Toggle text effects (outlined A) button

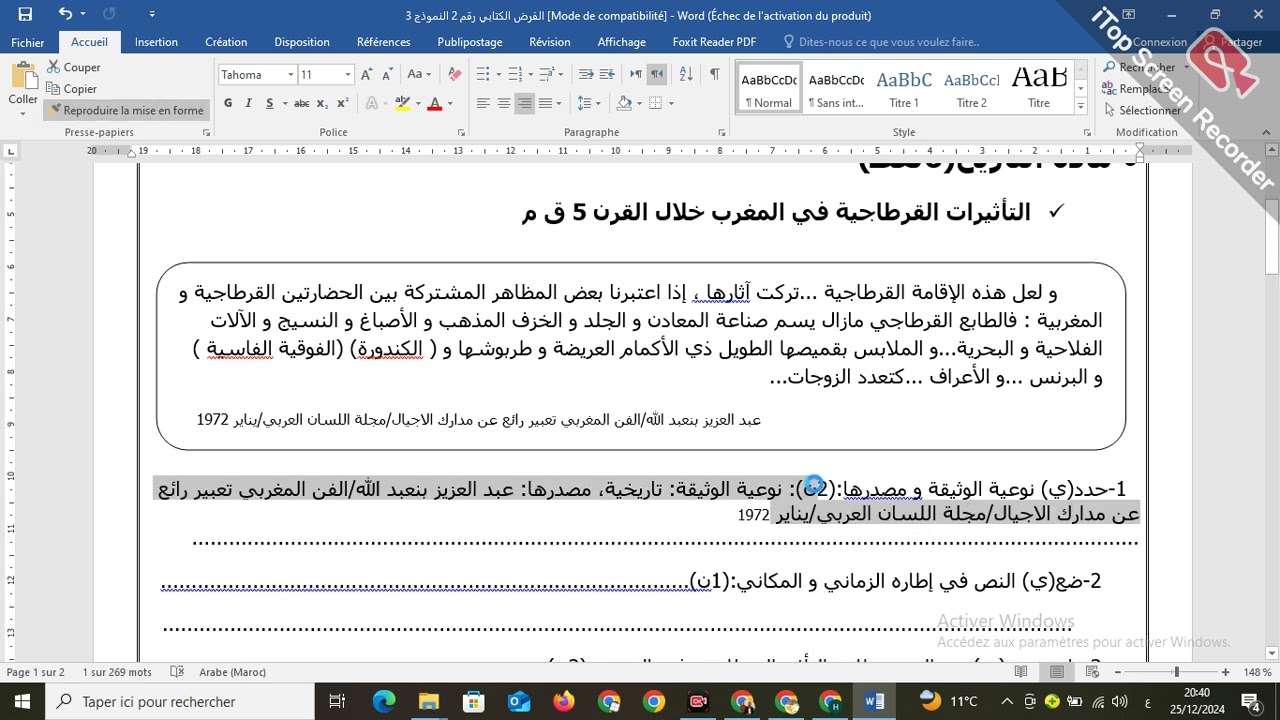click(x=372, y=103)
